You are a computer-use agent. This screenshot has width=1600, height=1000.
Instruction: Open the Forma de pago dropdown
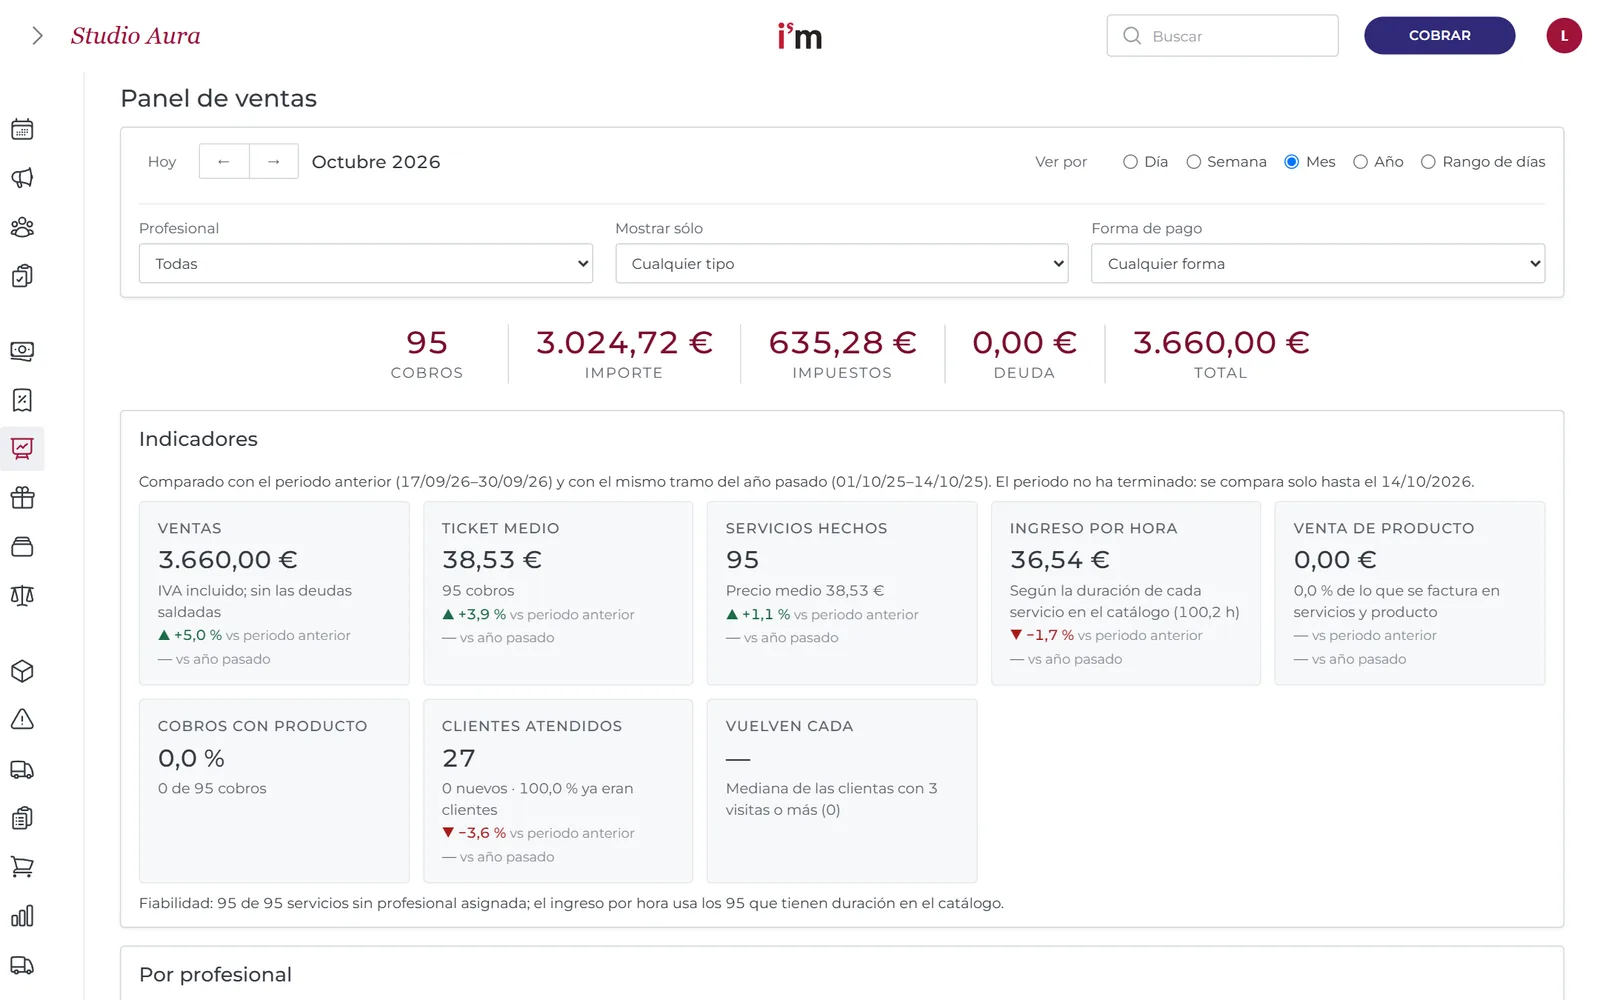[1318, 264]
